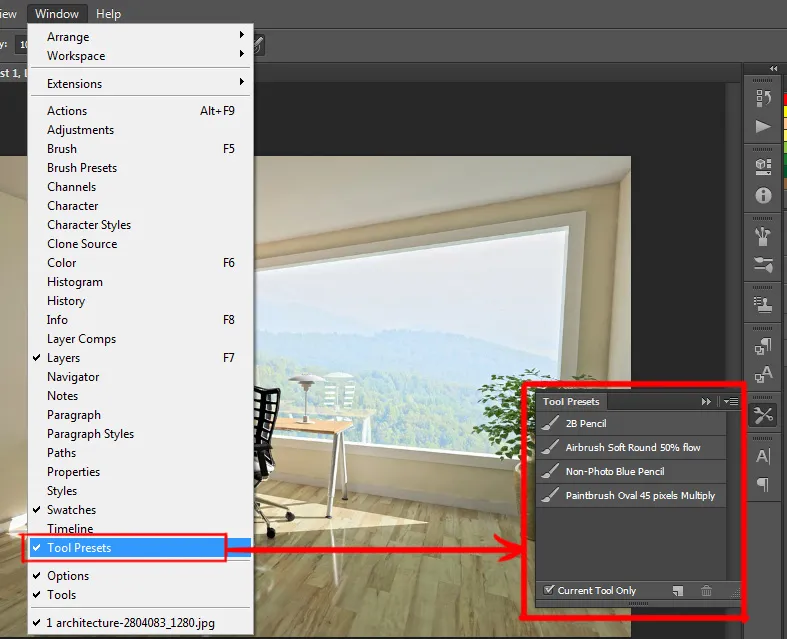787x639 pixels.
Task: Open the Help menu
Action: [108, 14]
